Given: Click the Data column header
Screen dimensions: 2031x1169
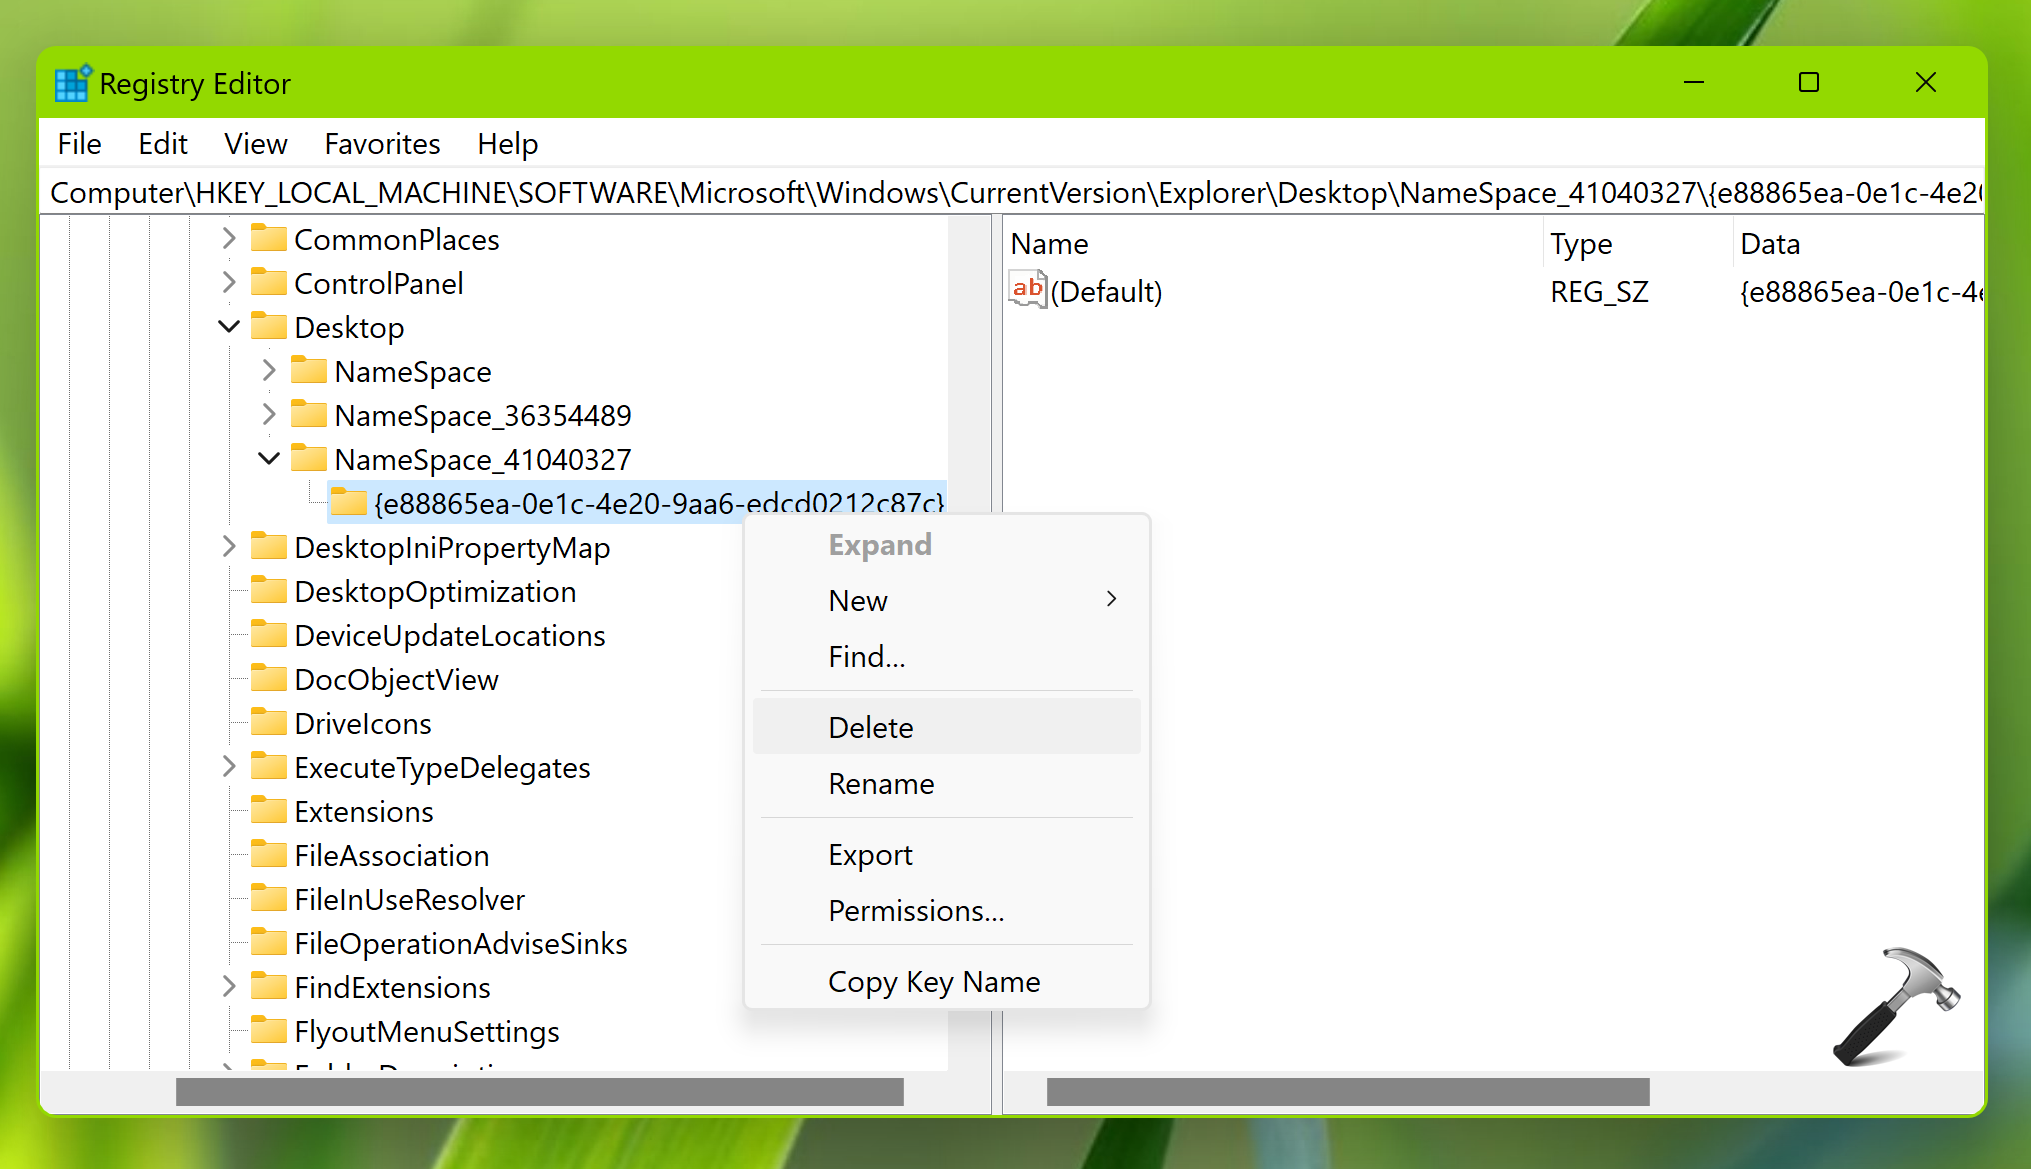Looking at the screenshot, I should tap(1770, 243).
